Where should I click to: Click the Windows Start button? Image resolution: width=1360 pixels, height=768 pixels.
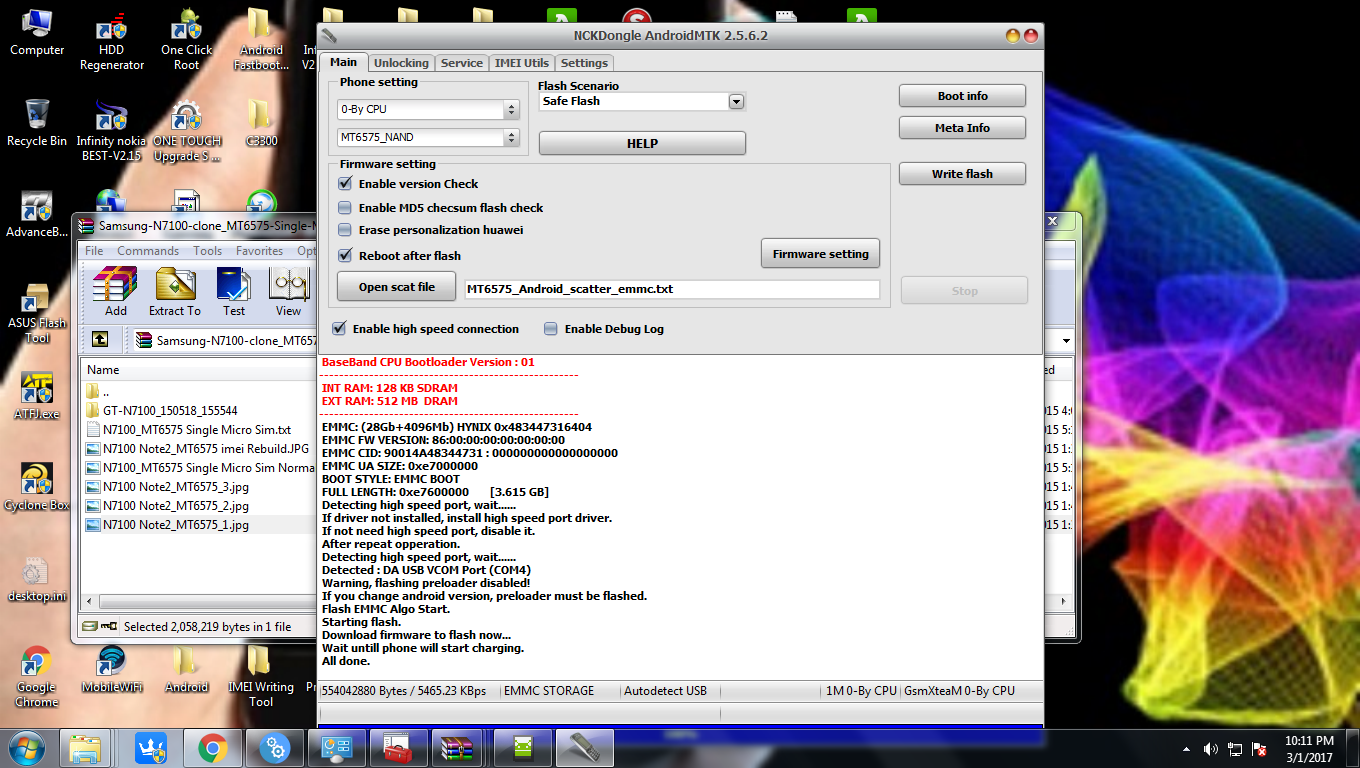click(27, 747)
